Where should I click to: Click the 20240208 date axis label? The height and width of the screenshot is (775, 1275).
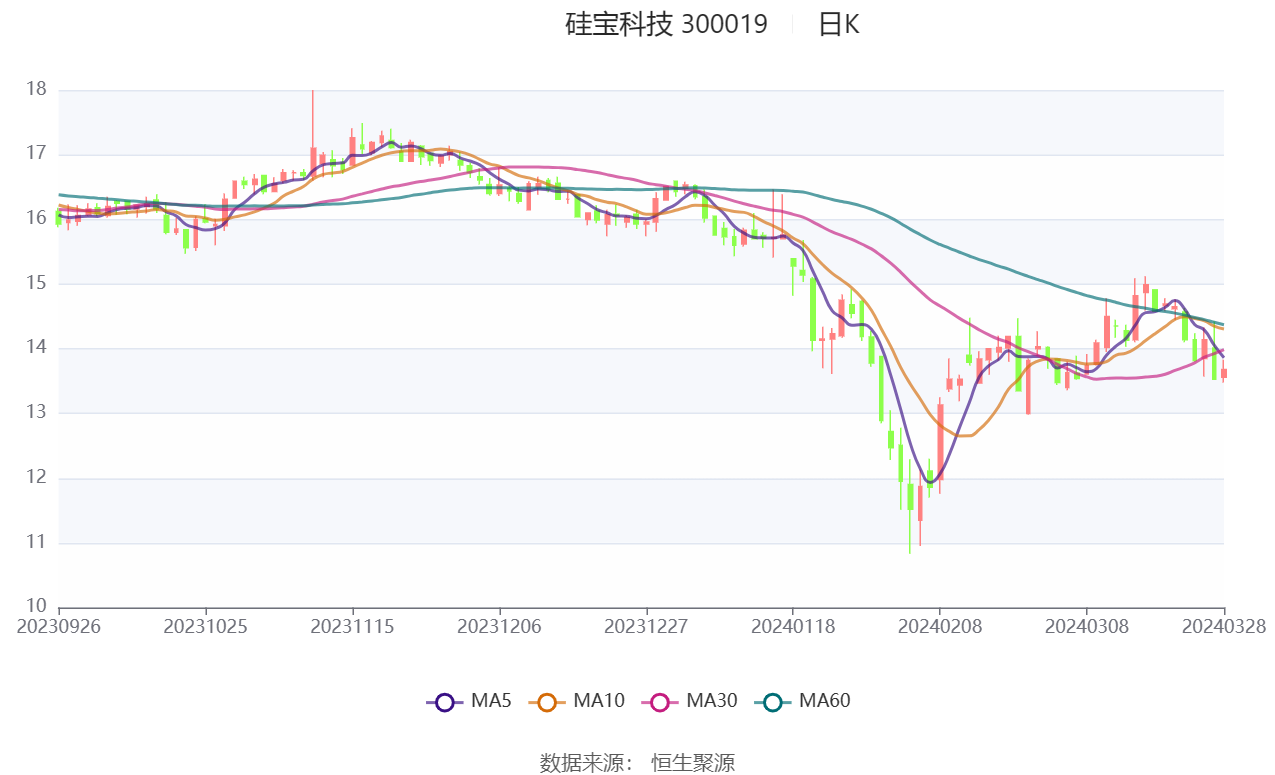pos(939,626)
